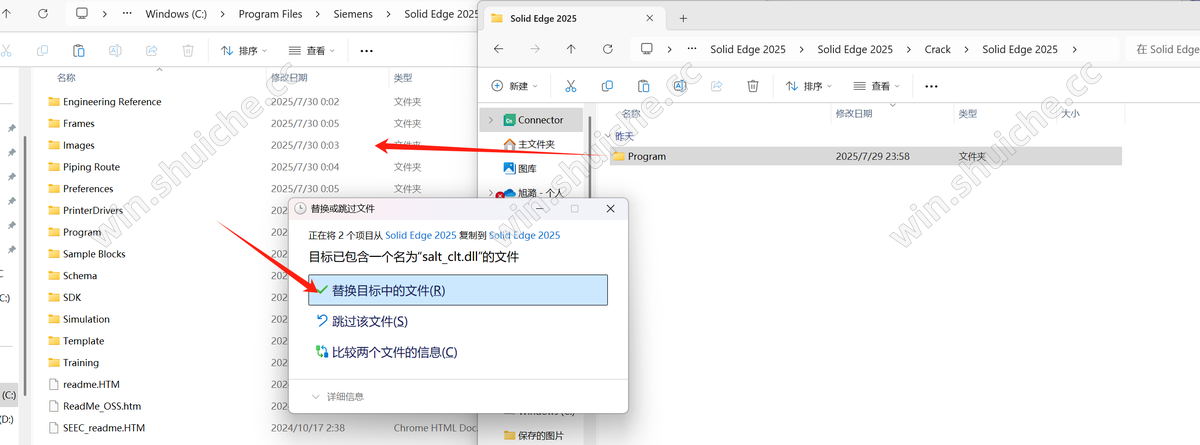Click Paste icon in right window toolbar

[644, 86]
